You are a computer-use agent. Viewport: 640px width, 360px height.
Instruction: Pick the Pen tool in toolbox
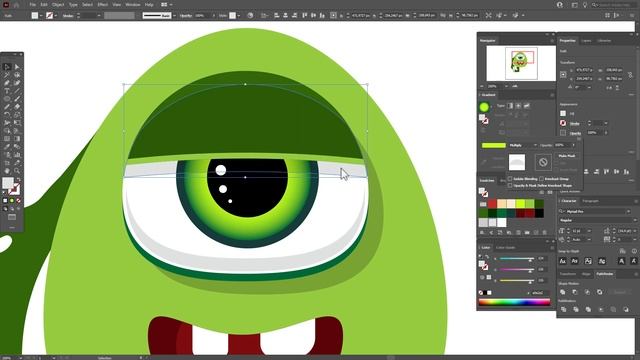point(7,83)
